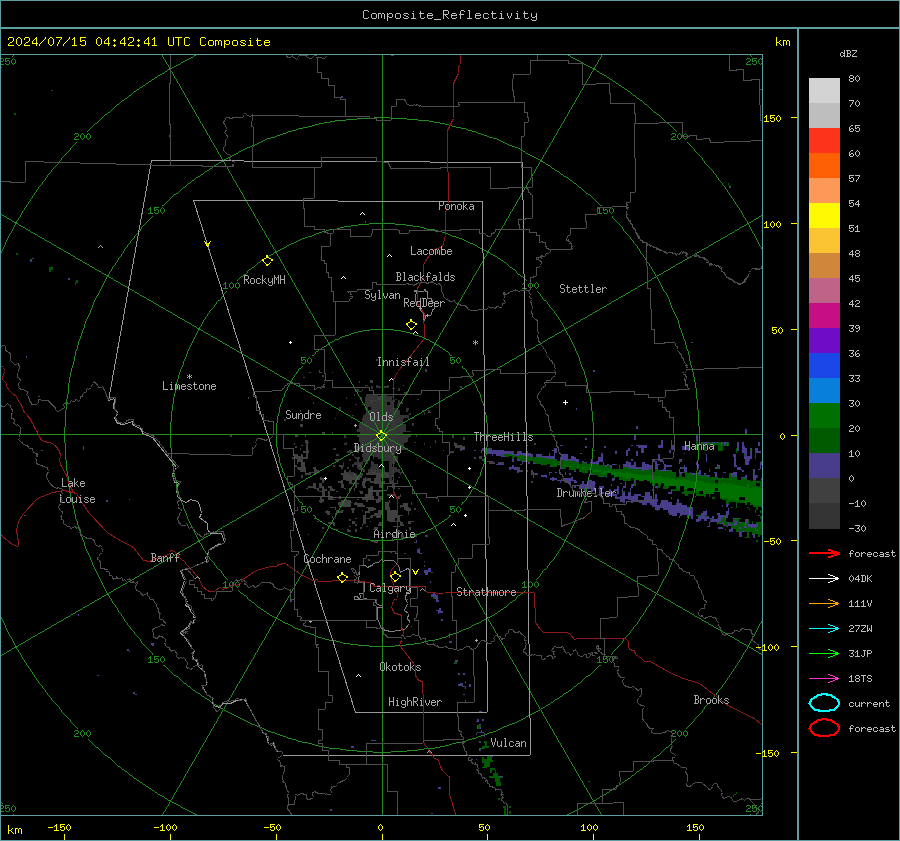Click the Sylvan map label
This screenshot has width=900, height=841.
[382, 295]
